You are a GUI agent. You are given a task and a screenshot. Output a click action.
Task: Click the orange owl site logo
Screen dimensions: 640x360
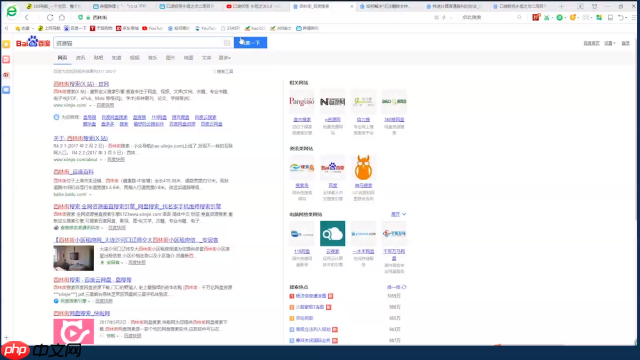click(363, 167)
